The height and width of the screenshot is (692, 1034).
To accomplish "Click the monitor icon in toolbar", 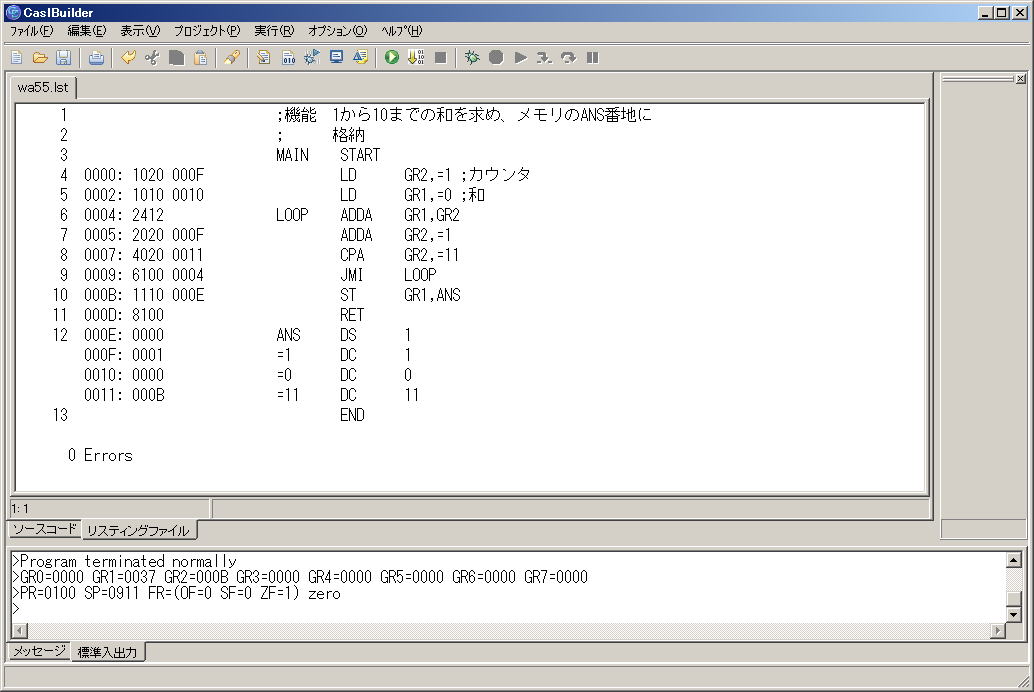I will (336, 58).
